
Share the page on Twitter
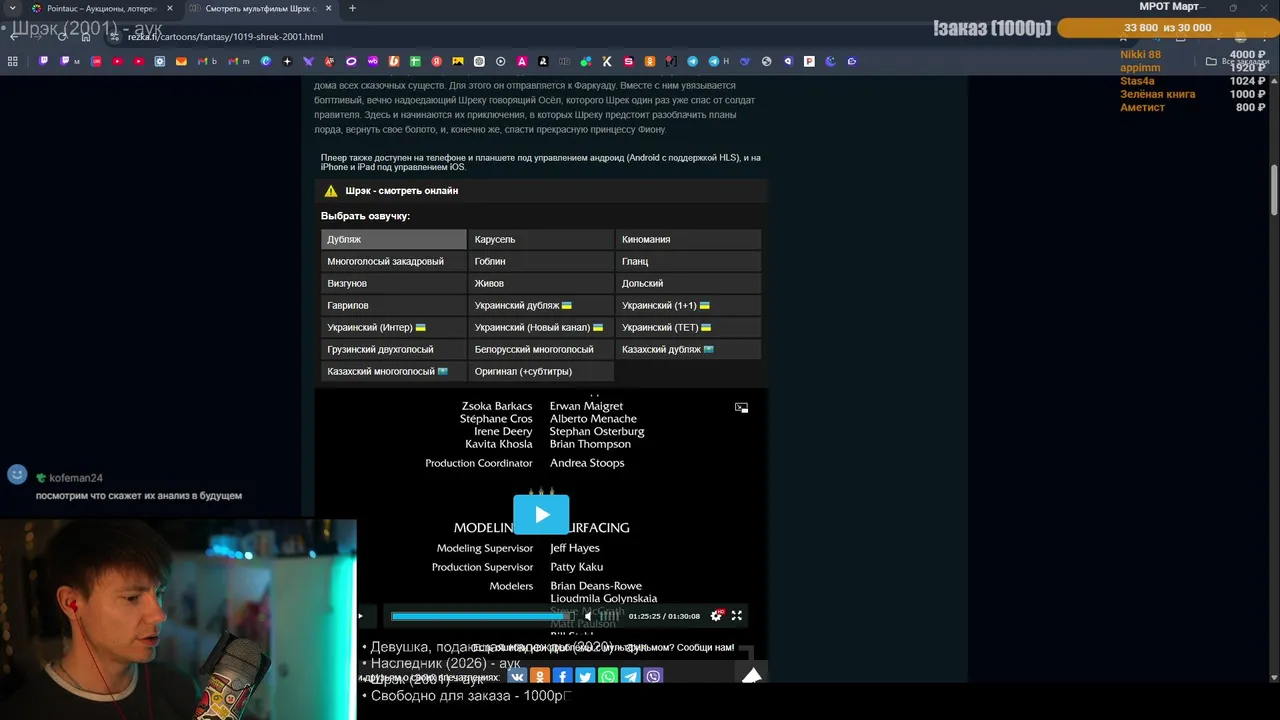[585, 677]
